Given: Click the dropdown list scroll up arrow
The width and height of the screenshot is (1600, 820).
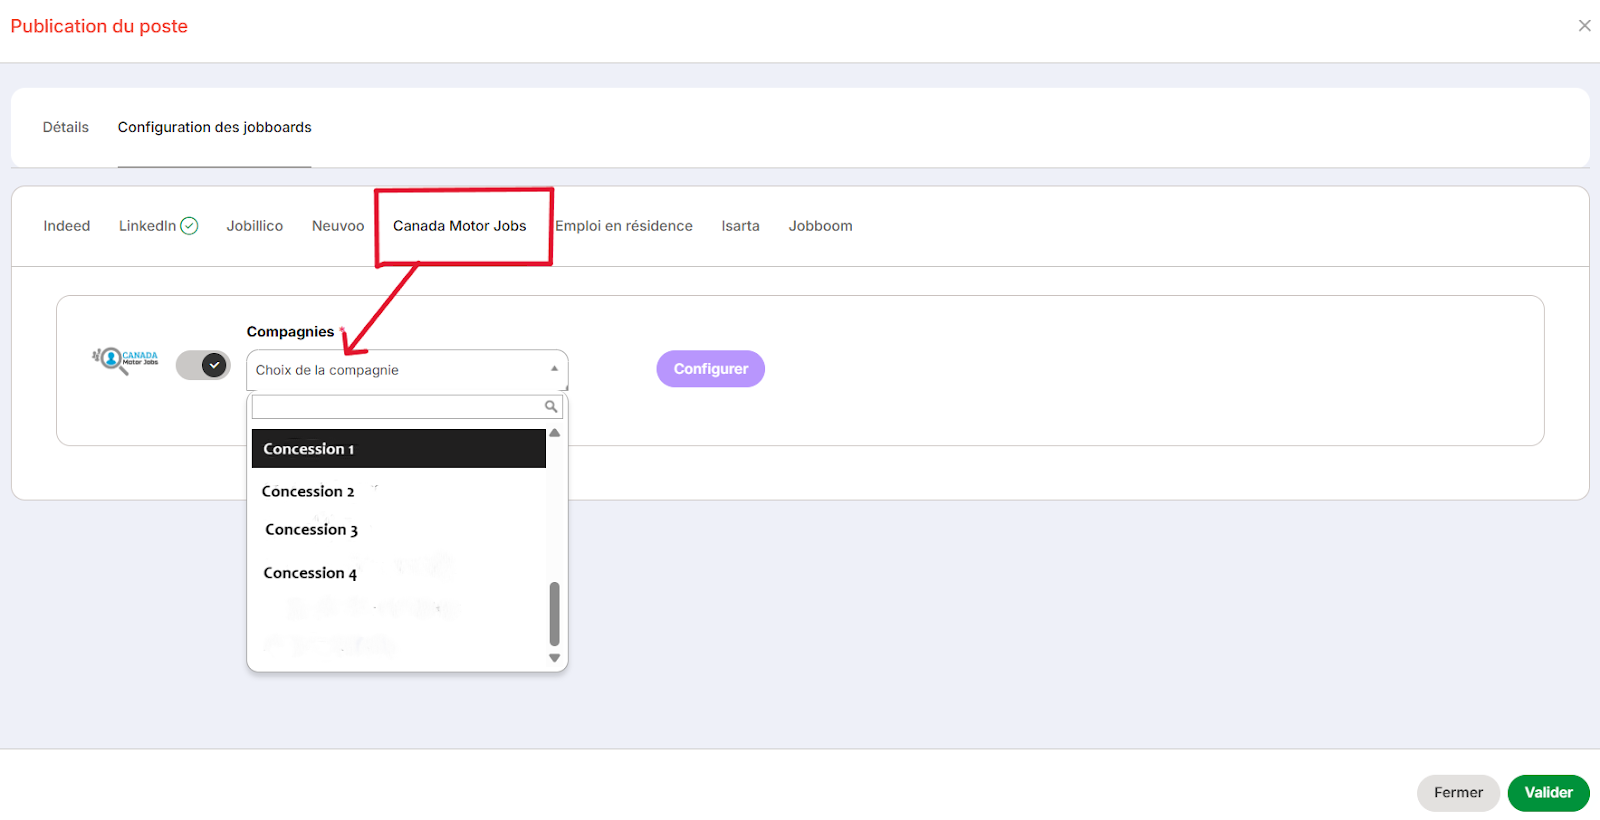Looking at the screenshot, I should click(x=555, y=433).
